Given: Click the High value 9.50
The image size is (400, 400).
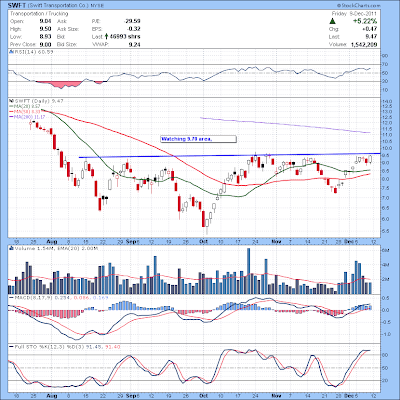Looking at the screenshot, I should (x=45, y=29).
